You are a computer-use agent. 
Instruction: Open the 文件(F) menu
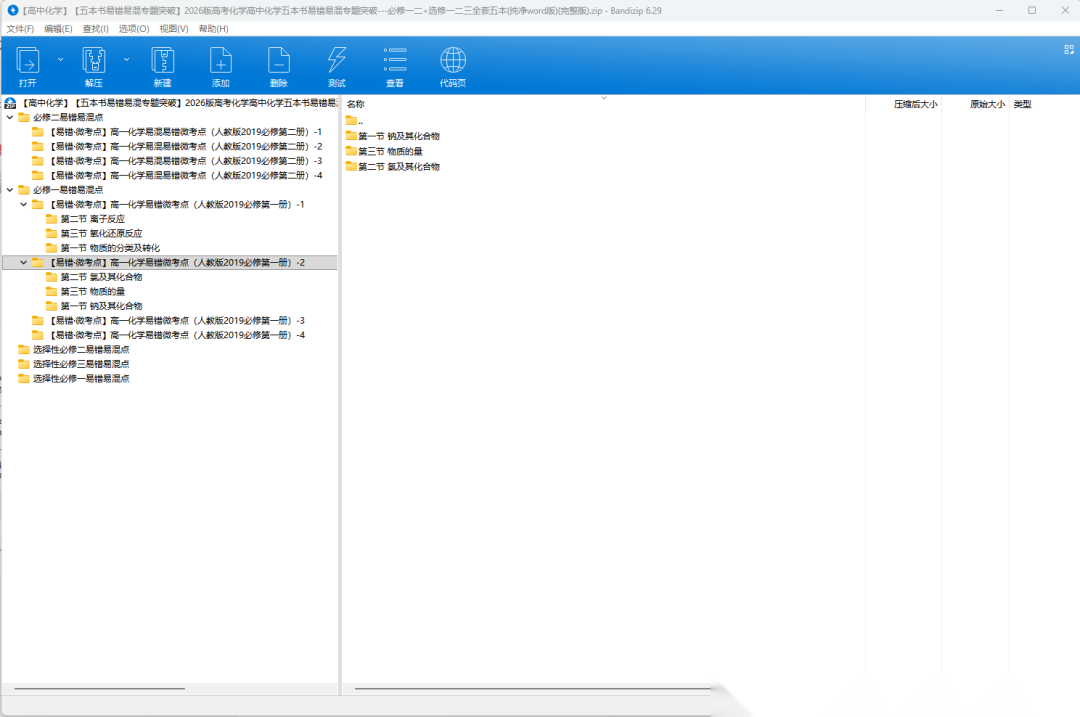[x=20, y=29]
